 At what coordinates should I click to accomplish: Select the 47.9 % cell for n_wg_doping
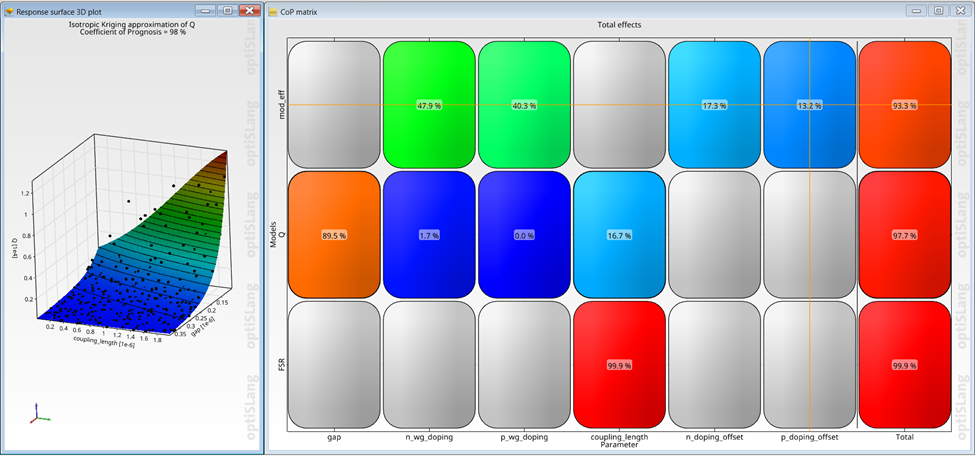[x=429, y=105]
